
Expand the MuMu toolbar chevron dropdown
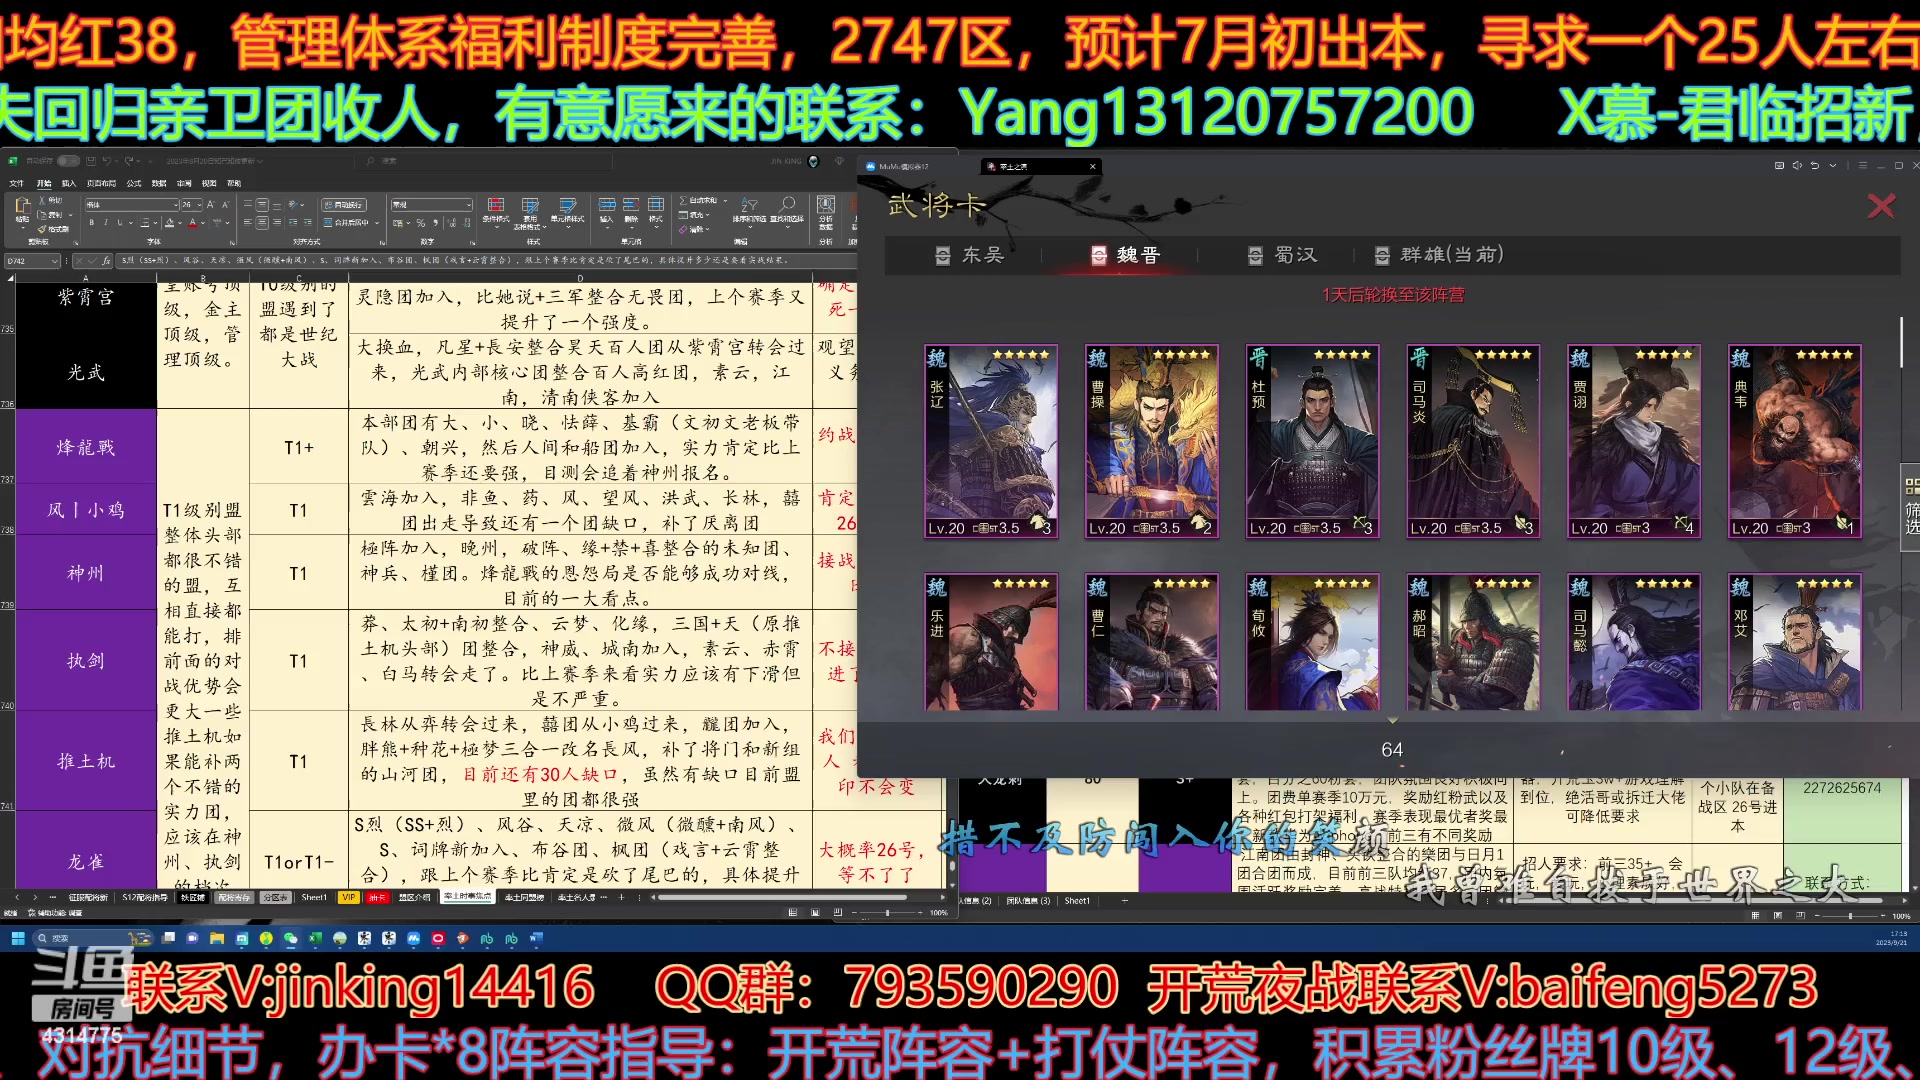tap(1833, 165)
